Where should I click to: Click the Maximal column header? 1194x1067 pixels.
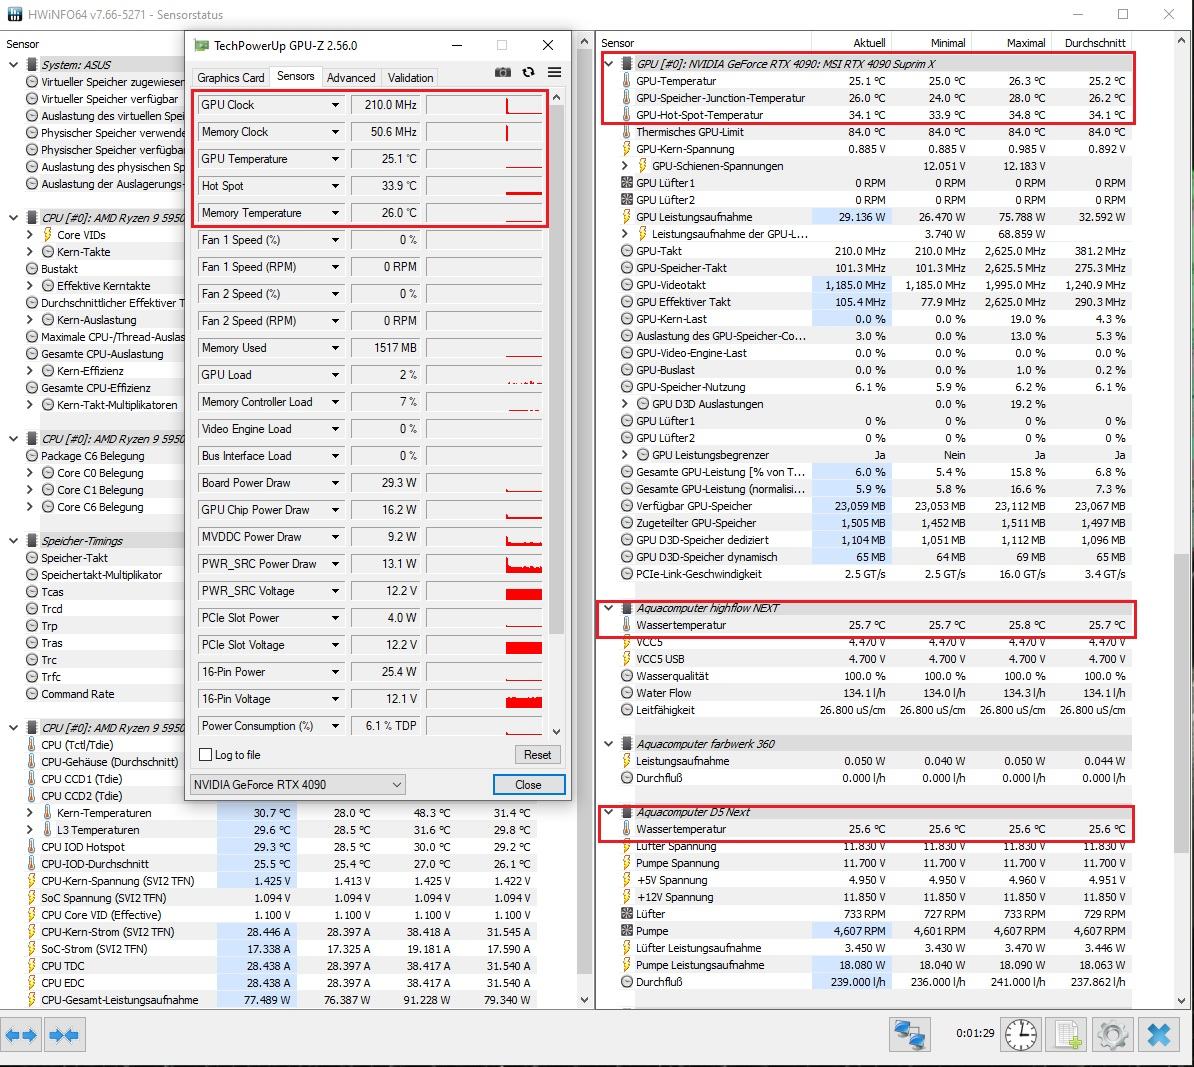1012,43
